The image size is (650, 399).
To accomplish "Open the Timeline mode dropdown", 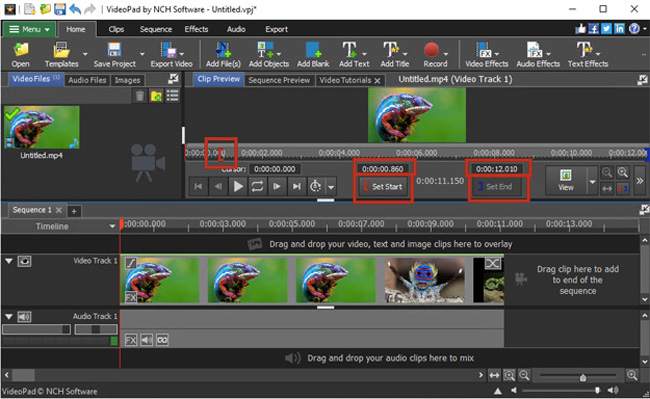I will (112, 226).
